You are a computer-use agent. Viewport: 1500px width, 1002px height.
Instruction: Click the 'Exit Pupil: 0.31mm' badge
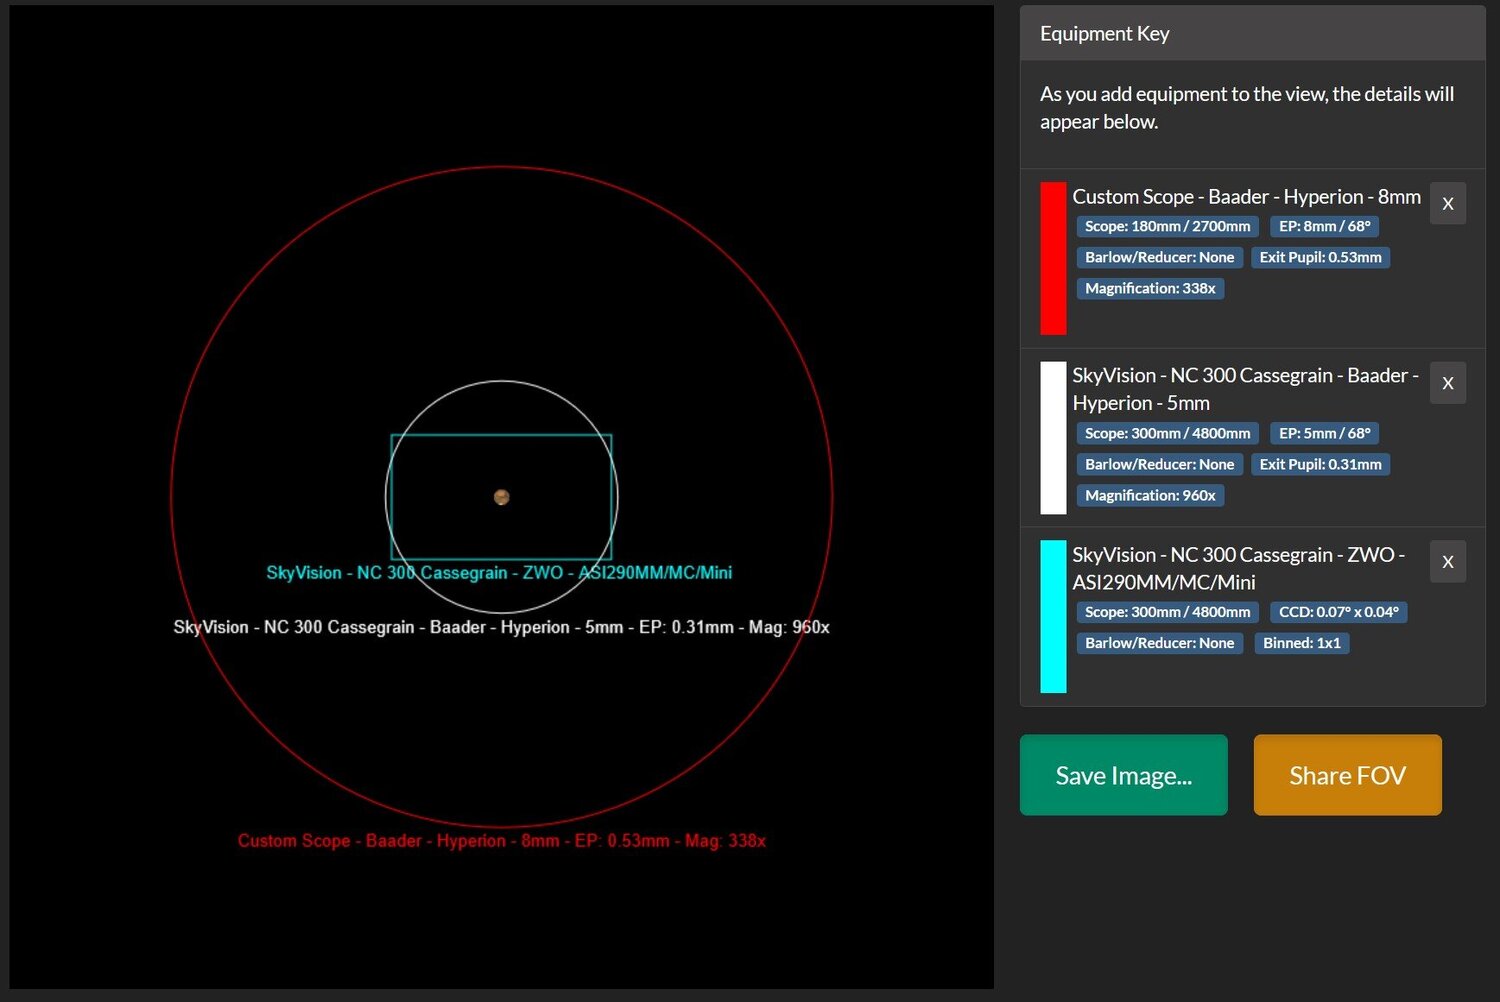pos(1320,465)
